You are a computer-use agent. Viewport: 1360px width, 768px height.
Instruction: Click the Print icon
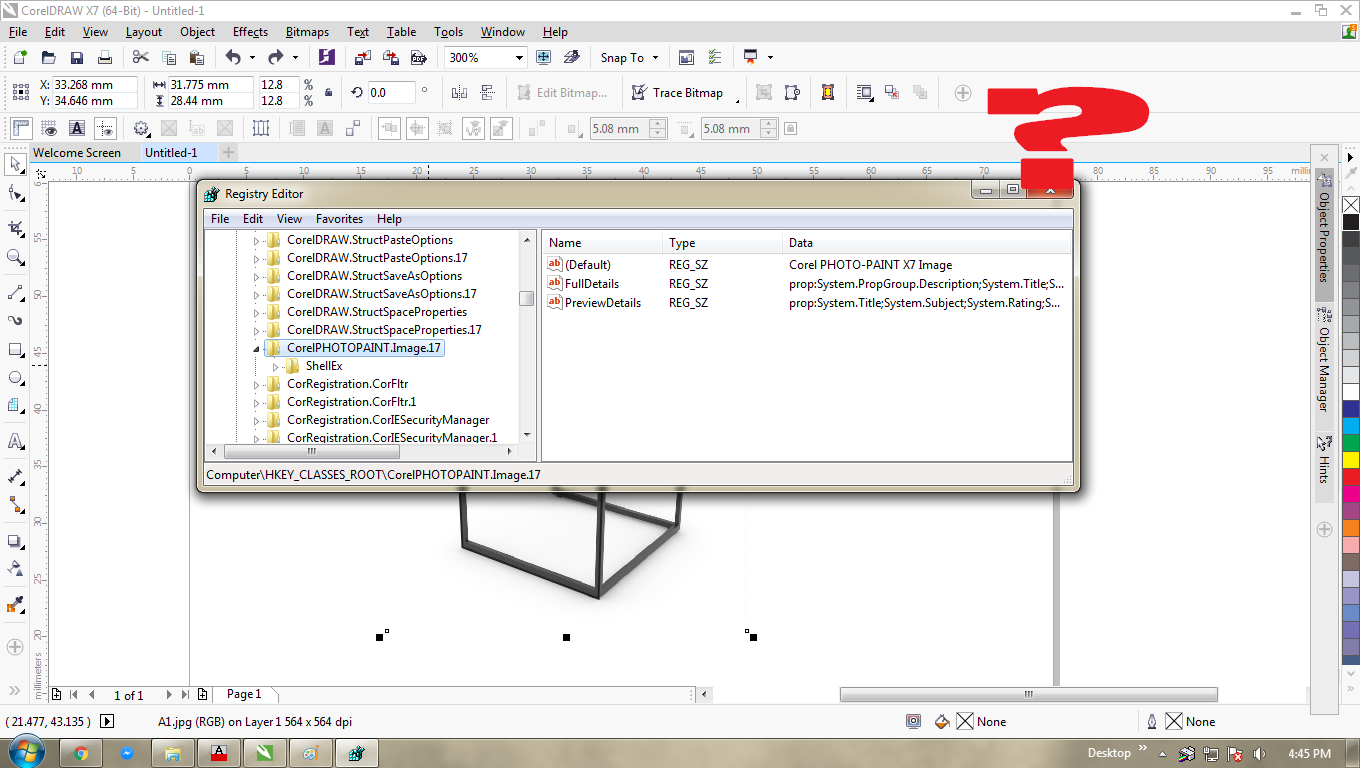[x=104, y=57]
